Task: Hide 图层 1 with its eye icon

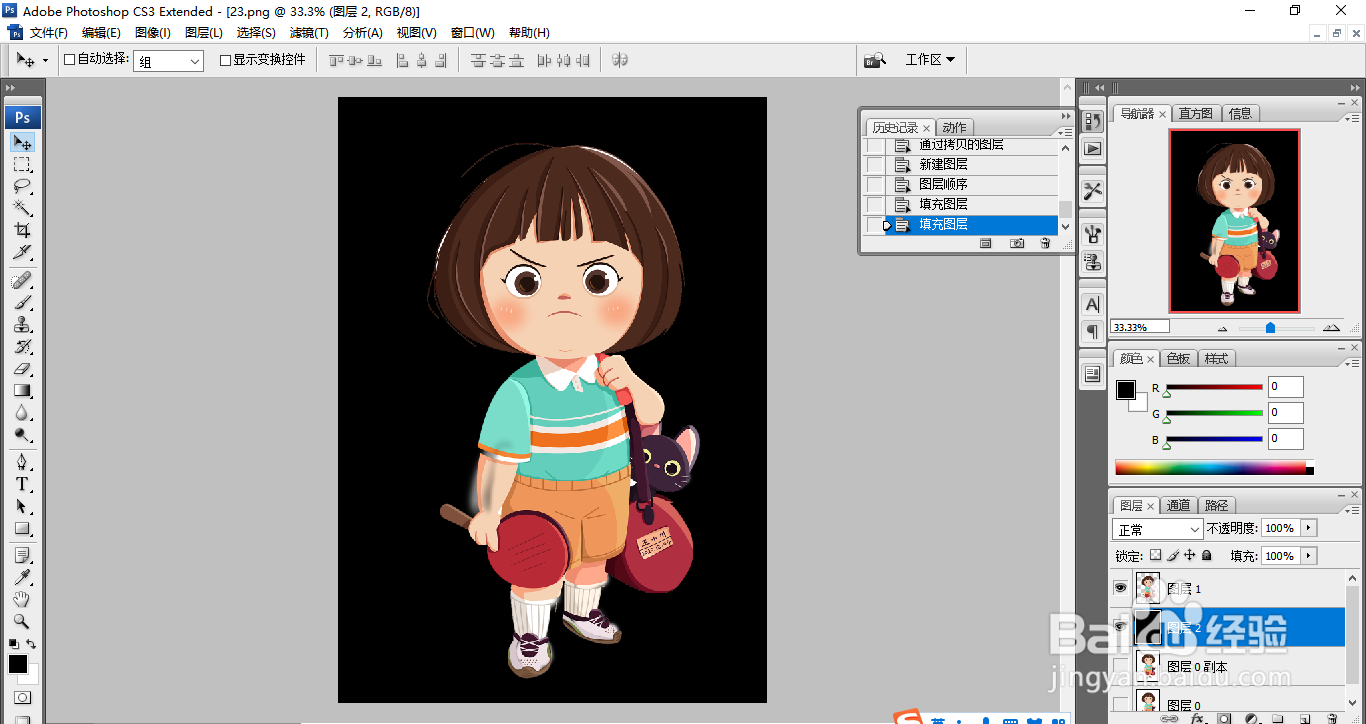Action: pos(1120,589)
